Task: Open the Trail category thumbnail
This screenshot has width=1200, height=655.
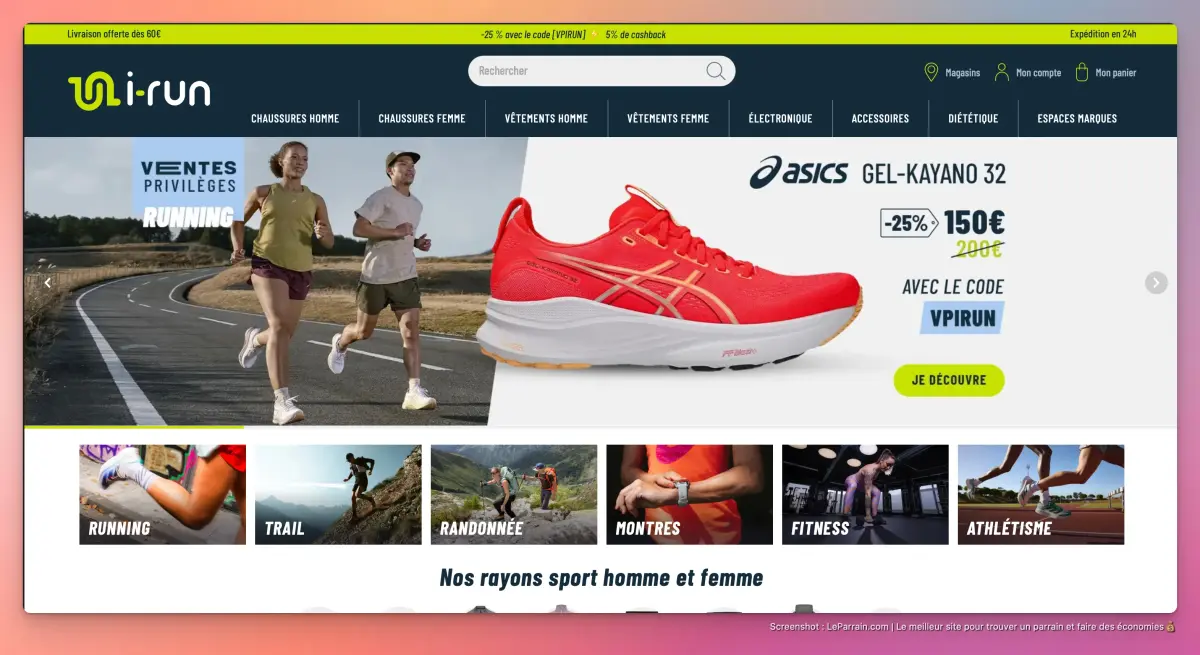Action: point(338,494)
